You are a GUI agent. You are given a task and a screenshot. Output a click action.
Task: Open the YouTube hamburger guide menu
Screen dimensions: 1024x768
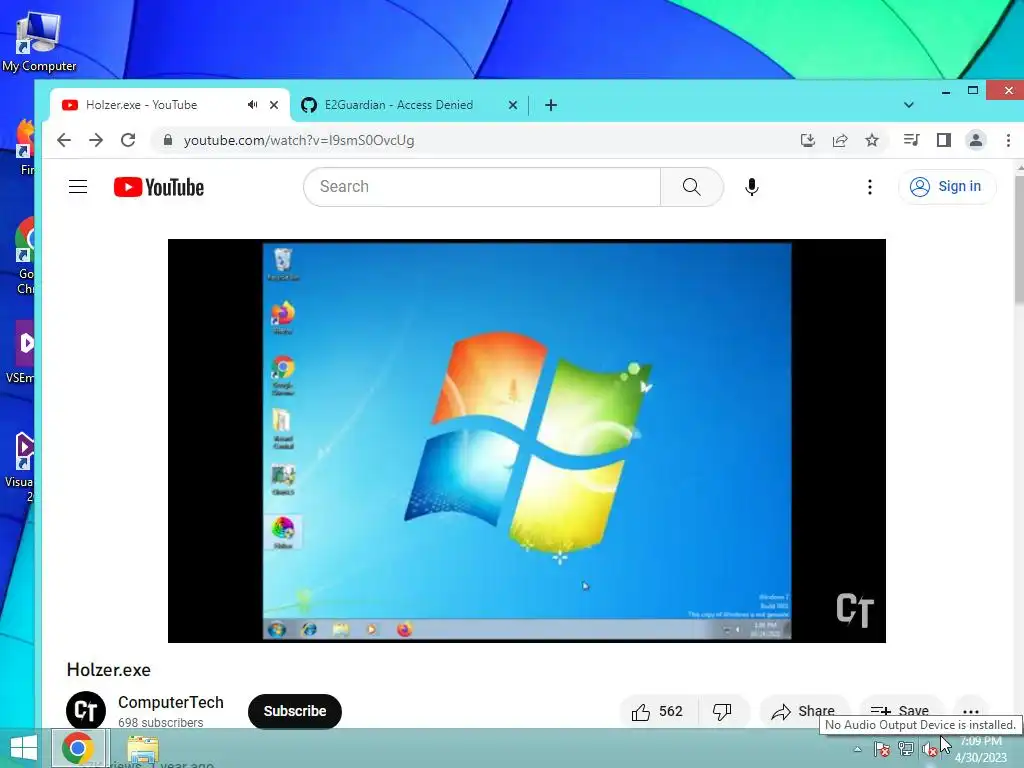tap(78, 187)
